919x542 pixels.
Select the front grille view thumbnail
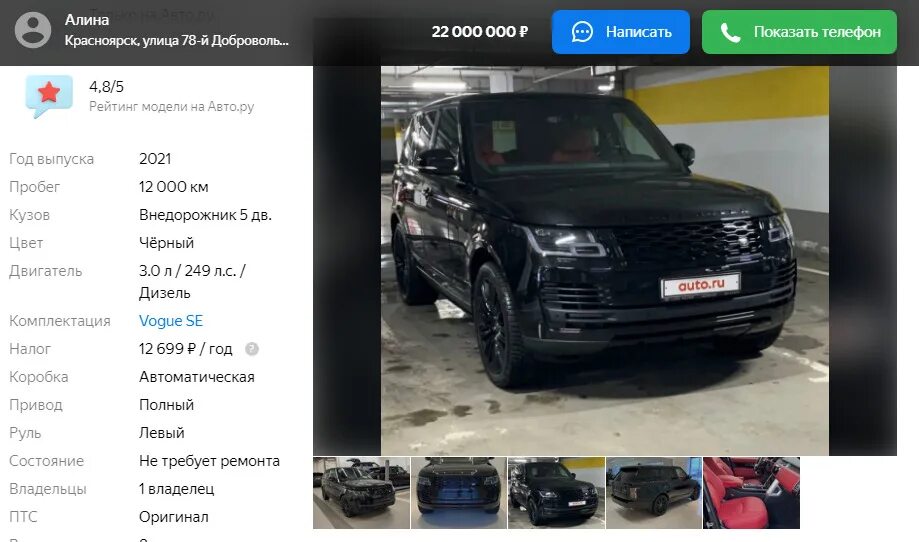pos(459,493)
